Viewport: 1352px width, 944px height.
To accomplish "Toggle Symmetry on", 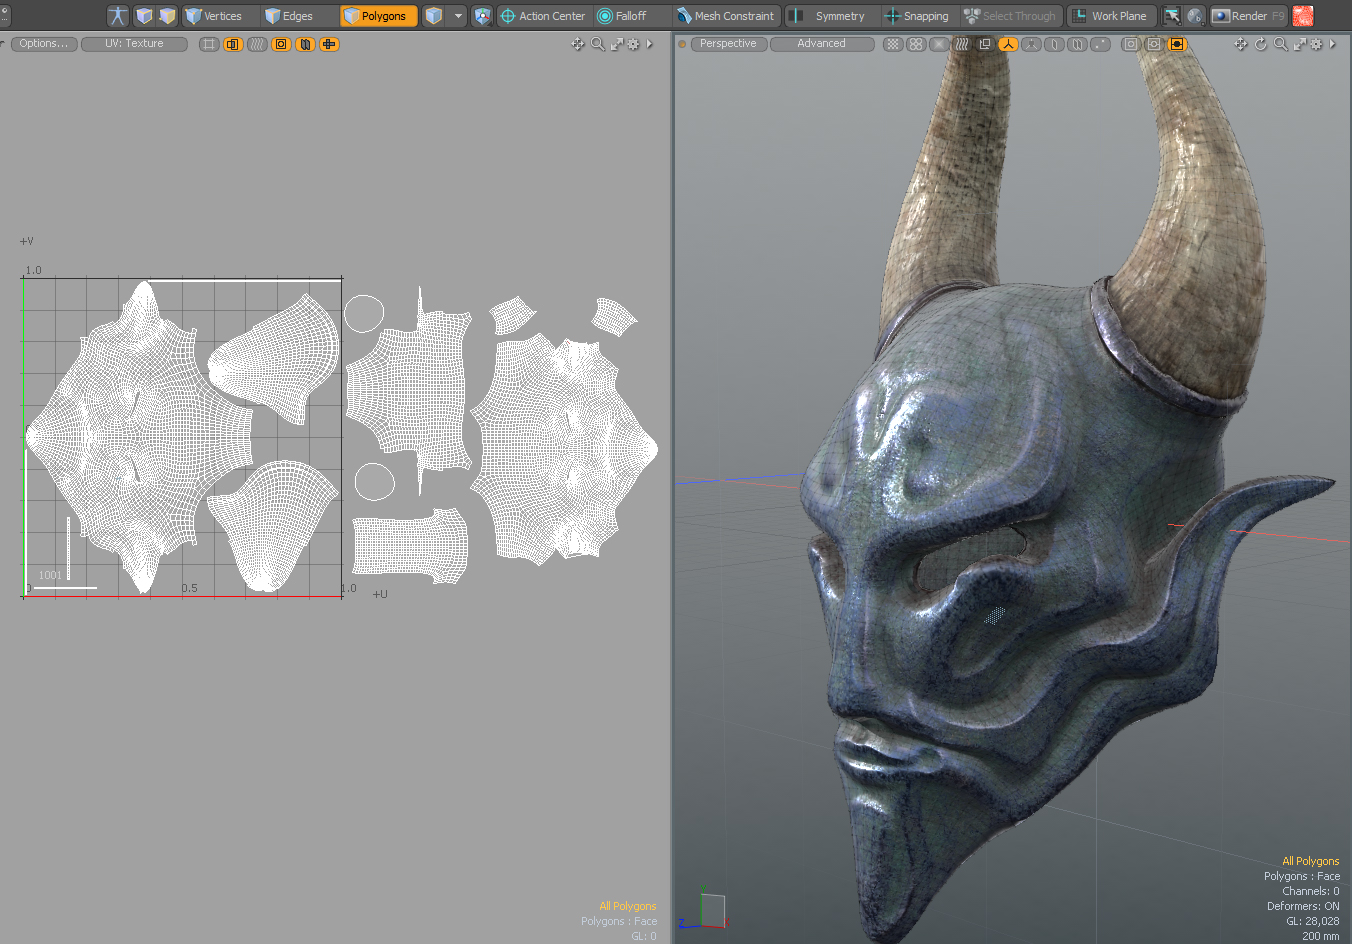I will point(831,16).
